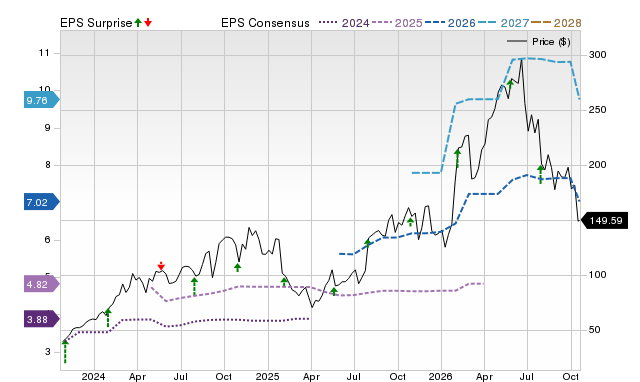Viewport: 640px width, 382px height.
Task: Click the green surprise arrow after April 2025
Action: [x=334, y=291]
